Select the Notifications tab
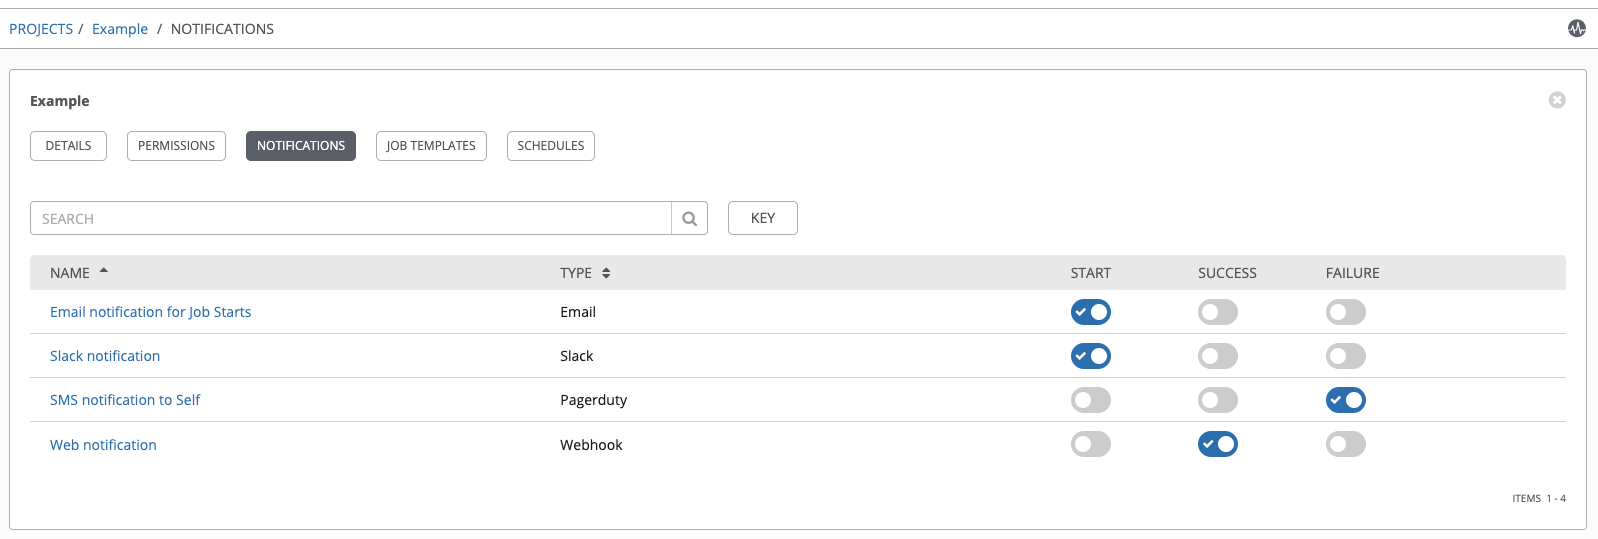The width and height of the screenshot is (1598, 539). (301, 146)
